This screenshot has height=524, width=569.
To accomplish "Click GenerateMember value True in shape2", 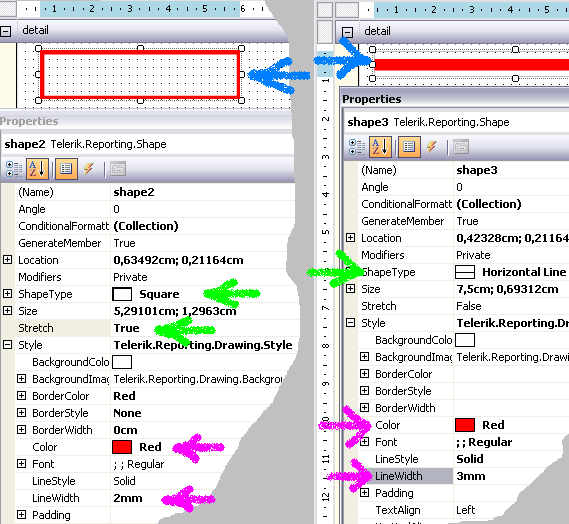I will point(124,243).
